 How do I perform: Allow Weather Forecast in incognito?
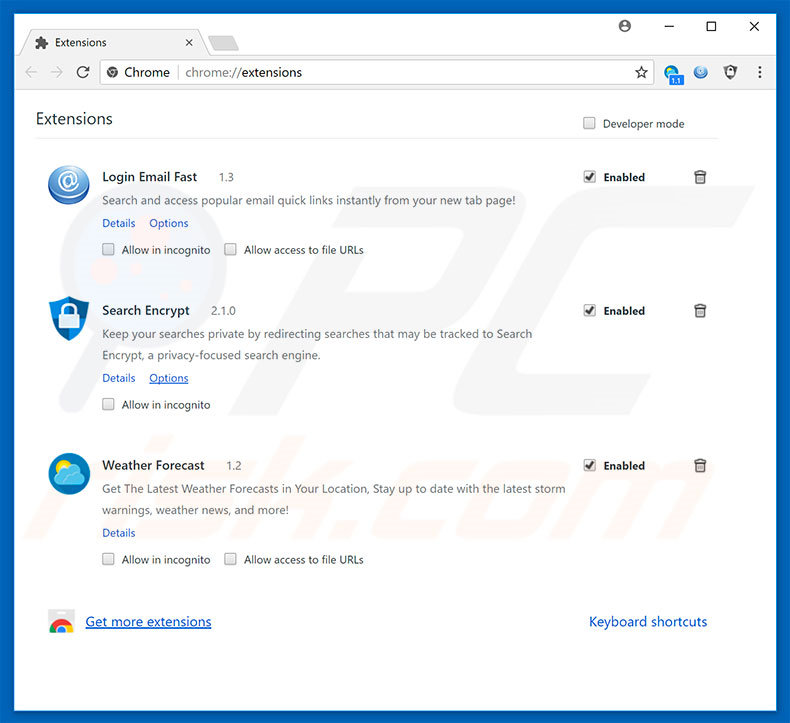(108, 559)
